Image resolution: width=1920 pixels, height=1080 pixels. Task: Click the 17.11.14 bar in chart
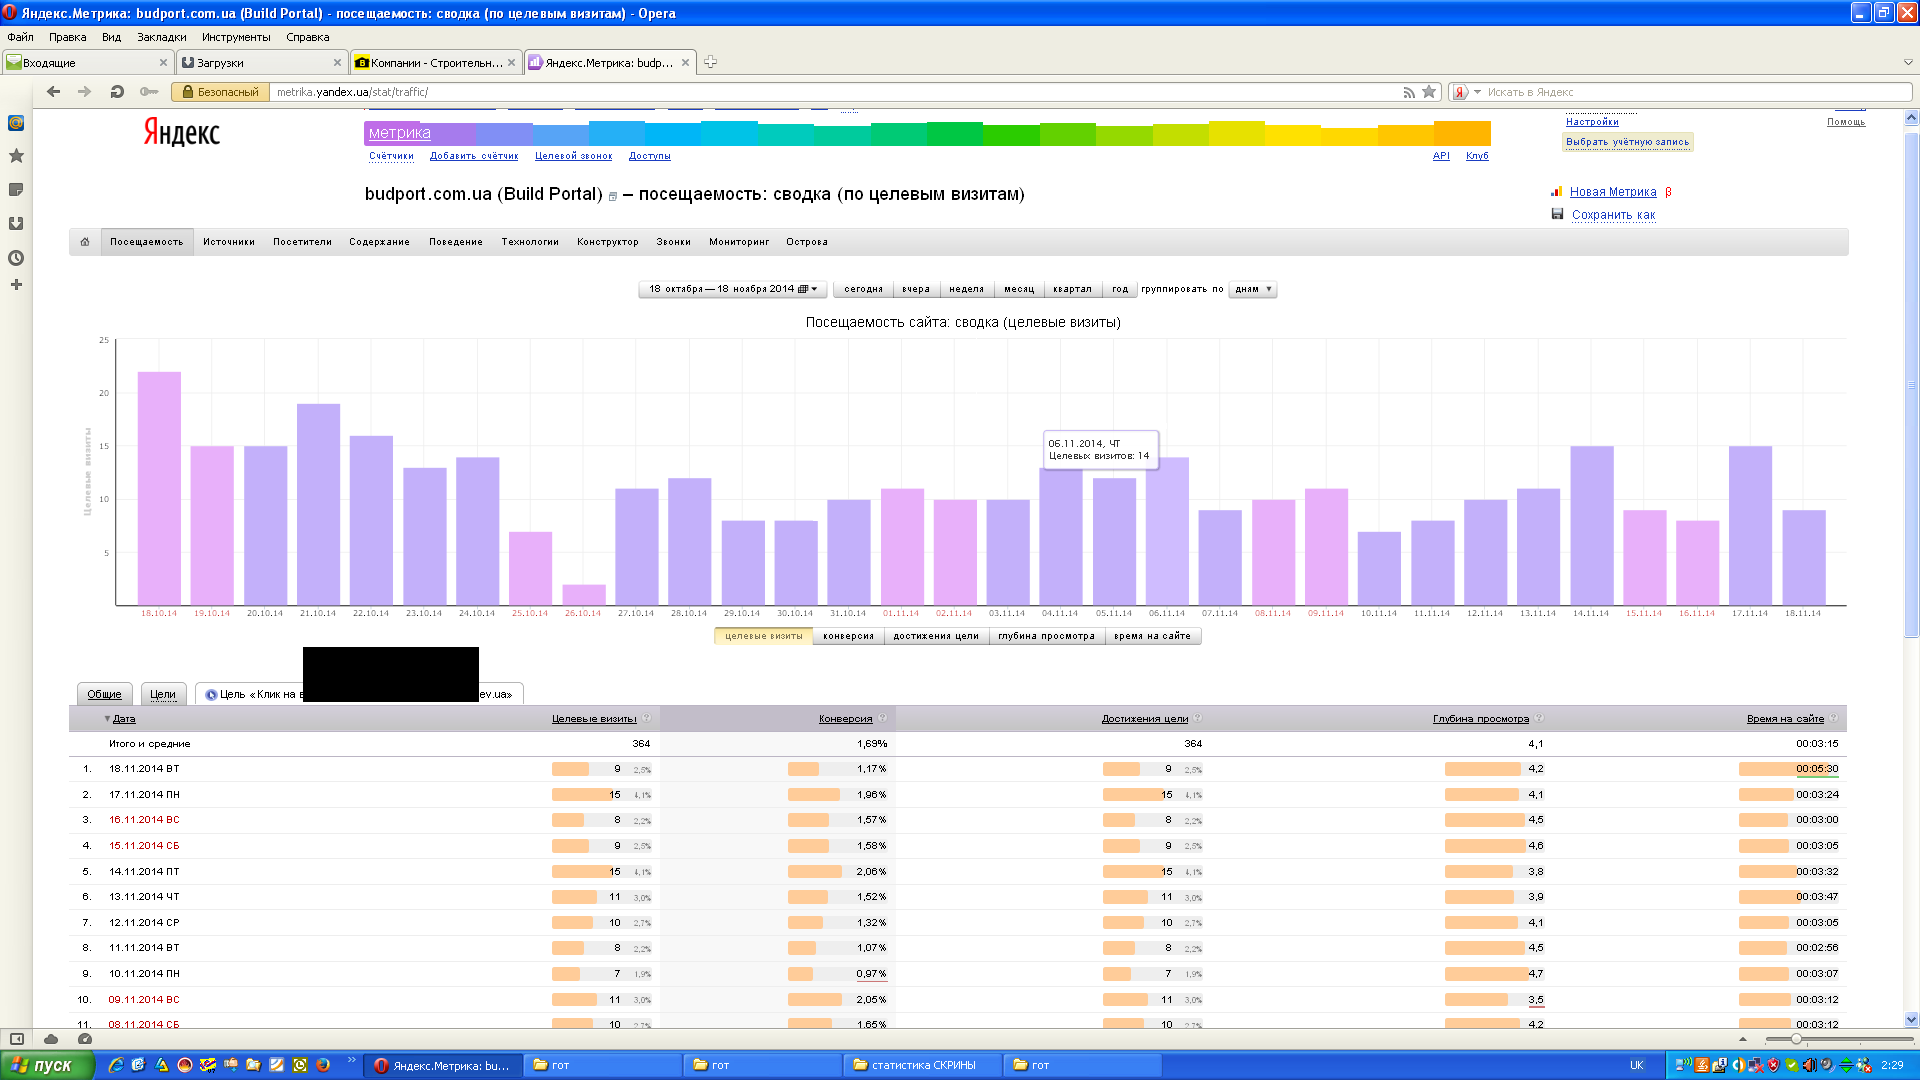coord(1750,525)
